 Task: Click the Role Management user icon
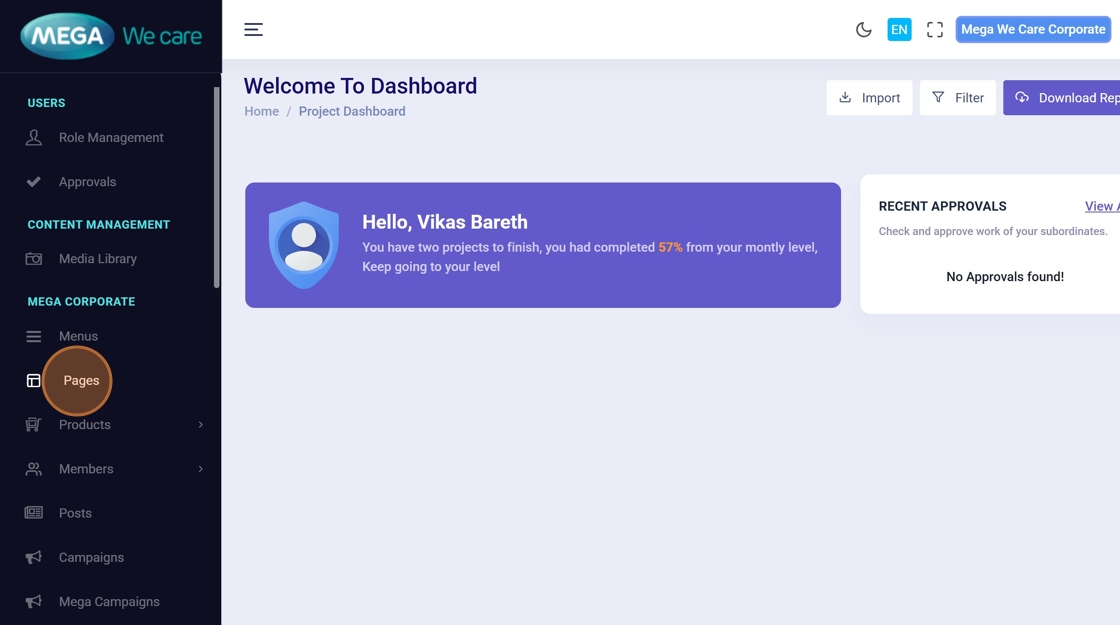(x=34, y=138)
